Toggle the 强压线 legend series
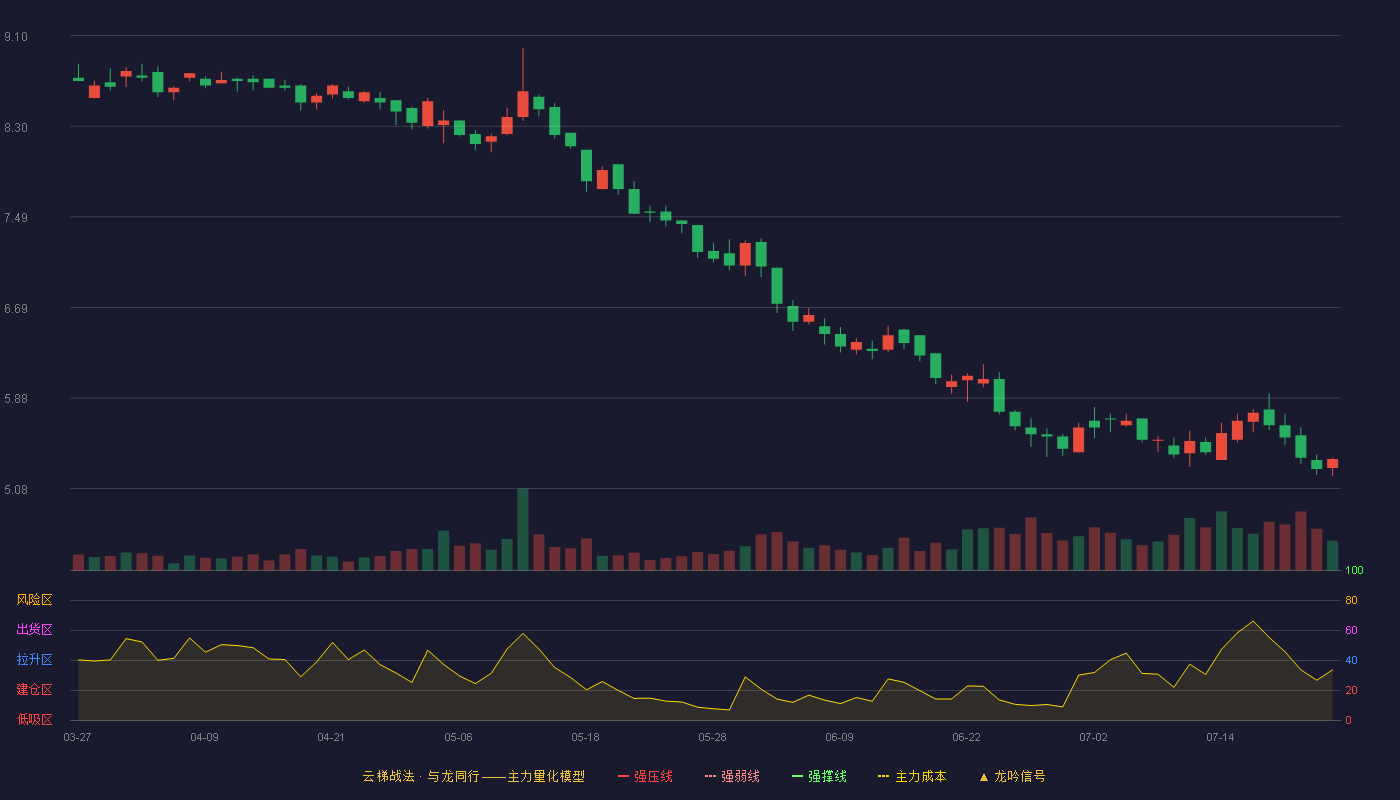 645,776
